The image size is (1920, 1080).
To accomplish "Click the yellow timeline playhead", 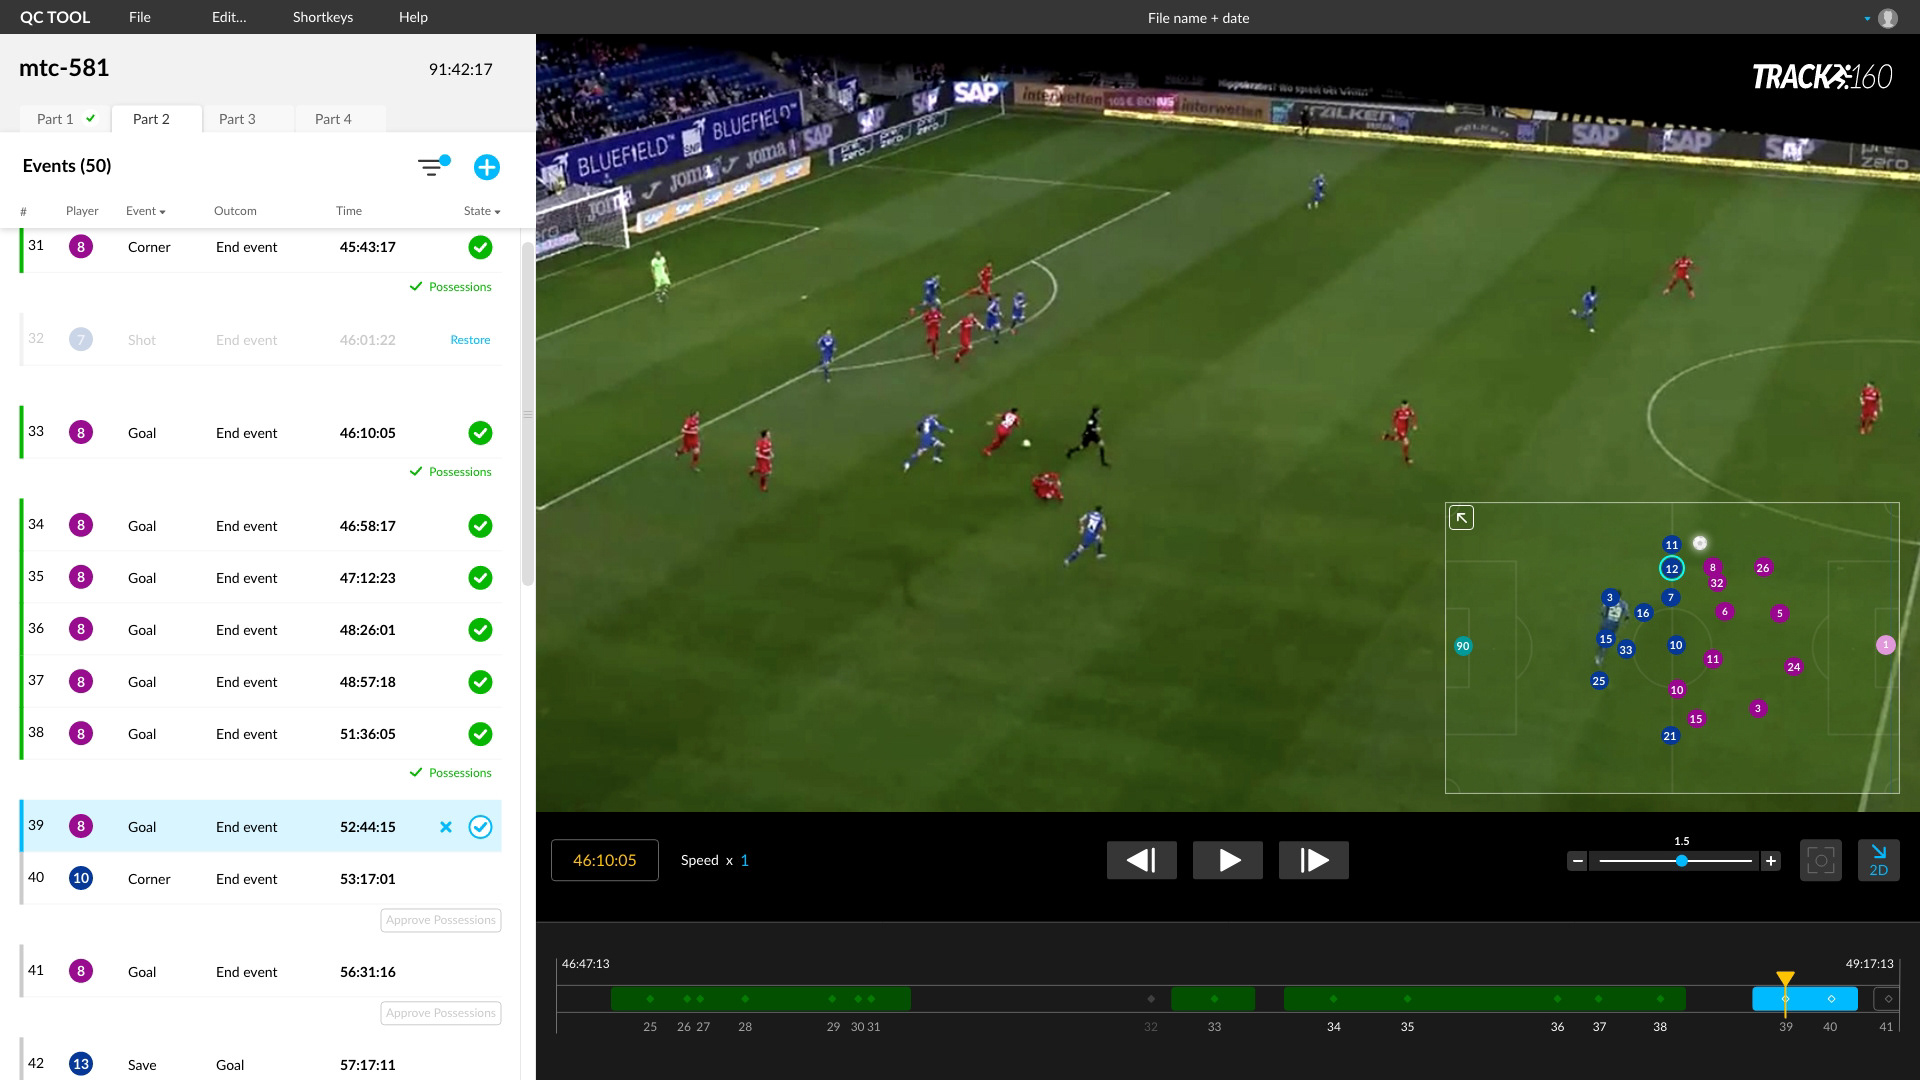I will click(x=1785, y=980).
